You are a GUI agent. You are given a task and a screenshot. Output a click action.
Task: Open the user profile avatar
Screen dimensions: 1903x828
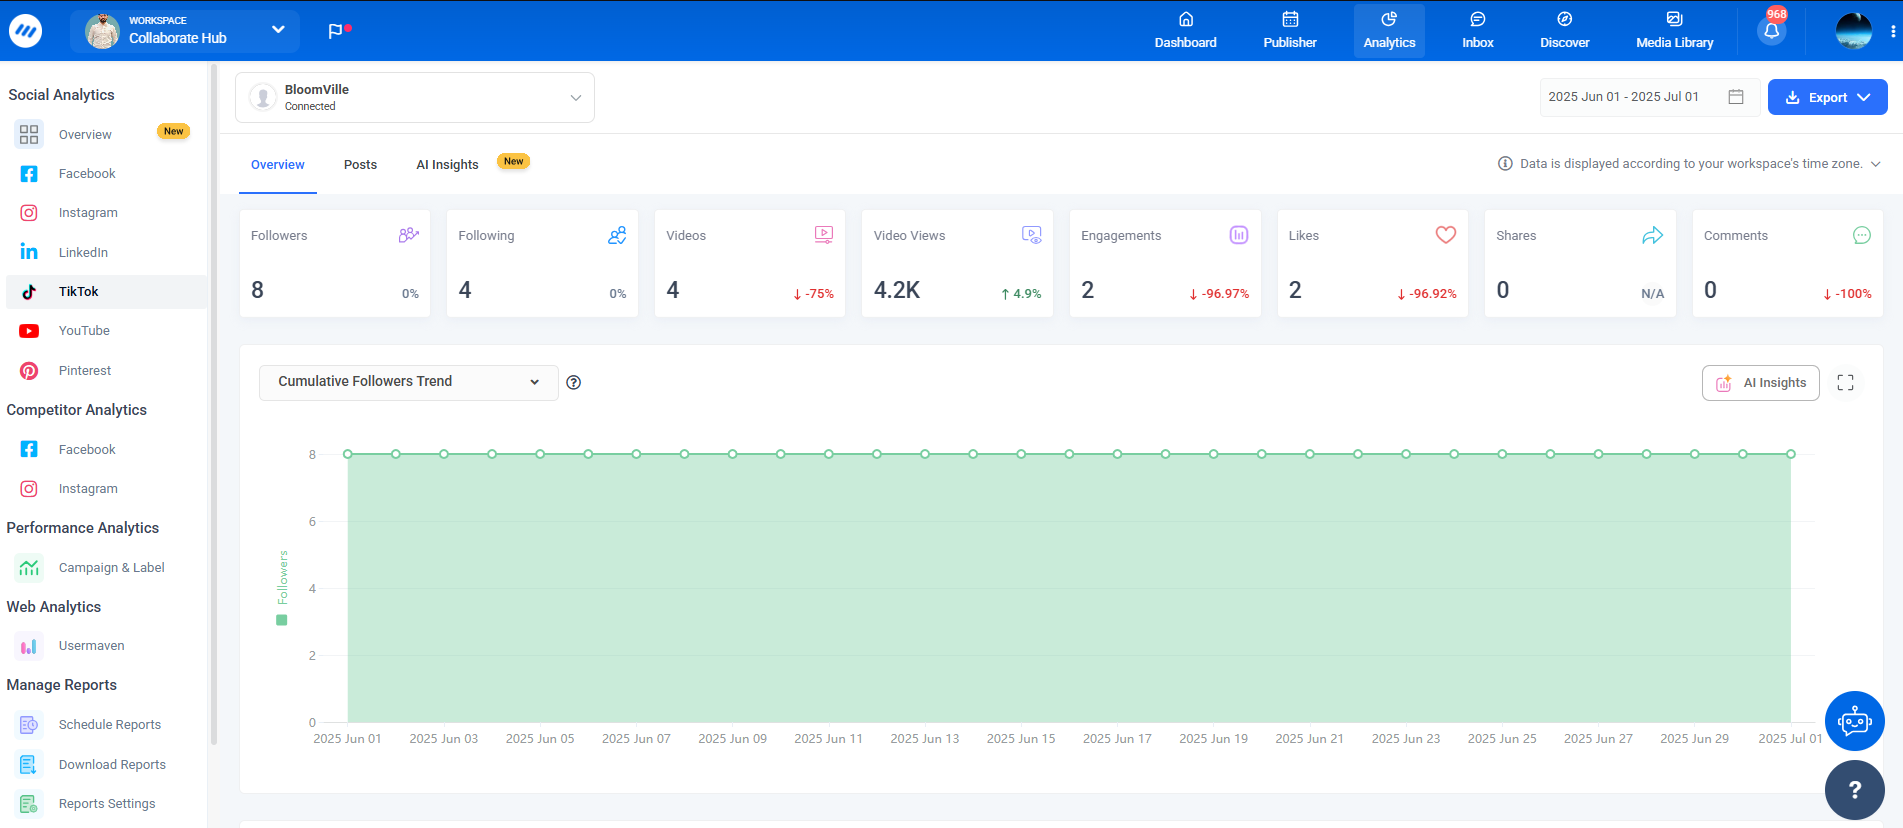click(1853, 31)
